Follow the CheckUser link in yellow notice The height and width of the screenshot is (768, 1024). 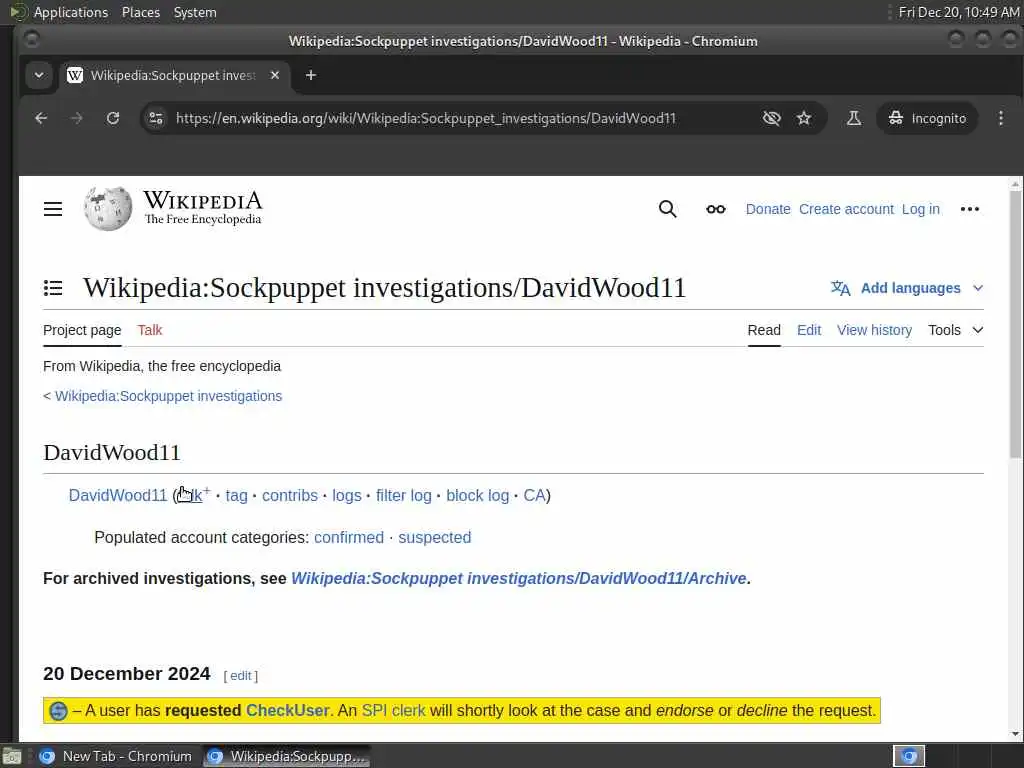287,711
